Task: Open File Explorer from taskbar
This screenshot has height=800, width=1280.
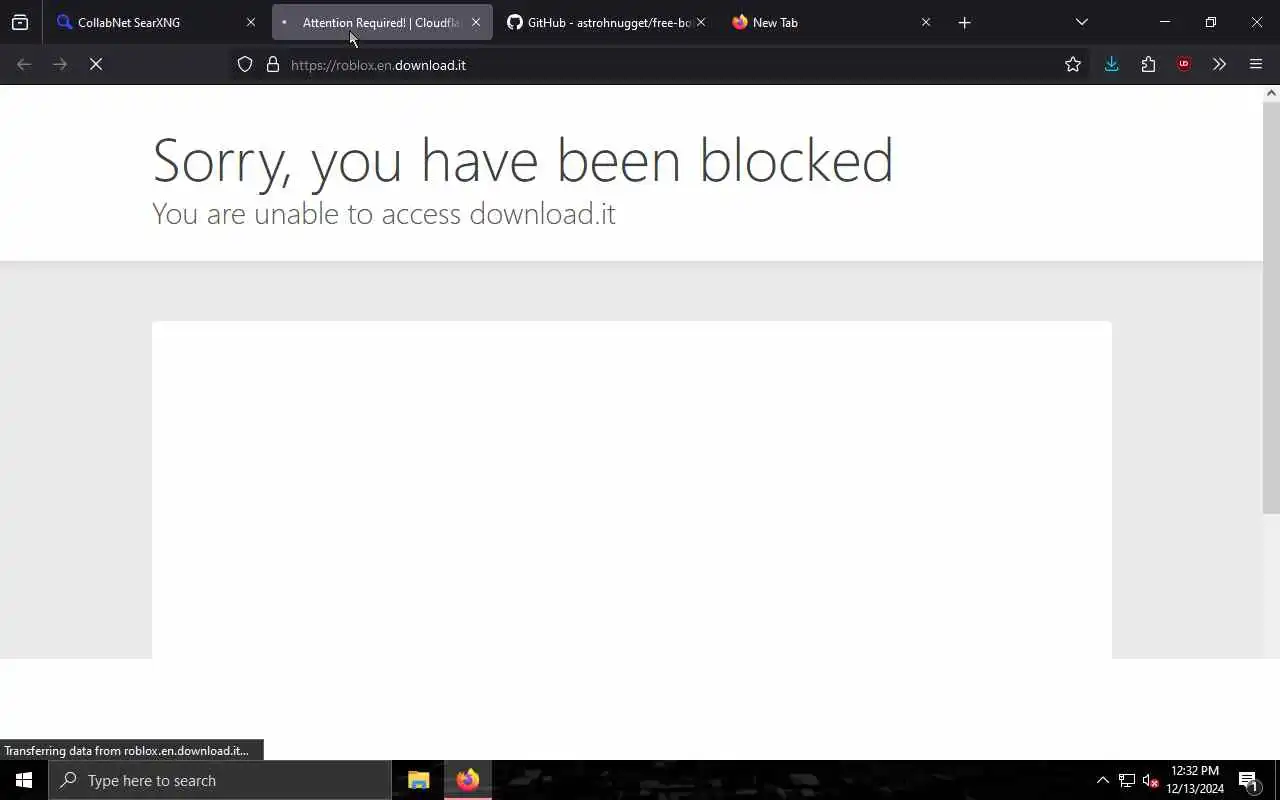Action: (x=419, y=780)
